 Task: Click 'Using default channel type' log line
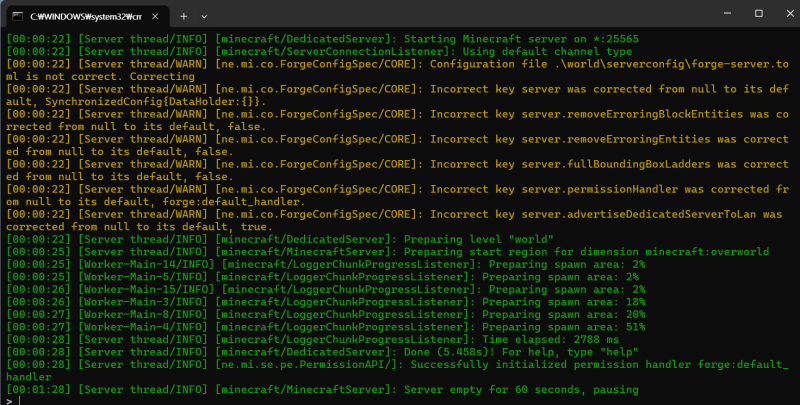click(x=319, y=52)
